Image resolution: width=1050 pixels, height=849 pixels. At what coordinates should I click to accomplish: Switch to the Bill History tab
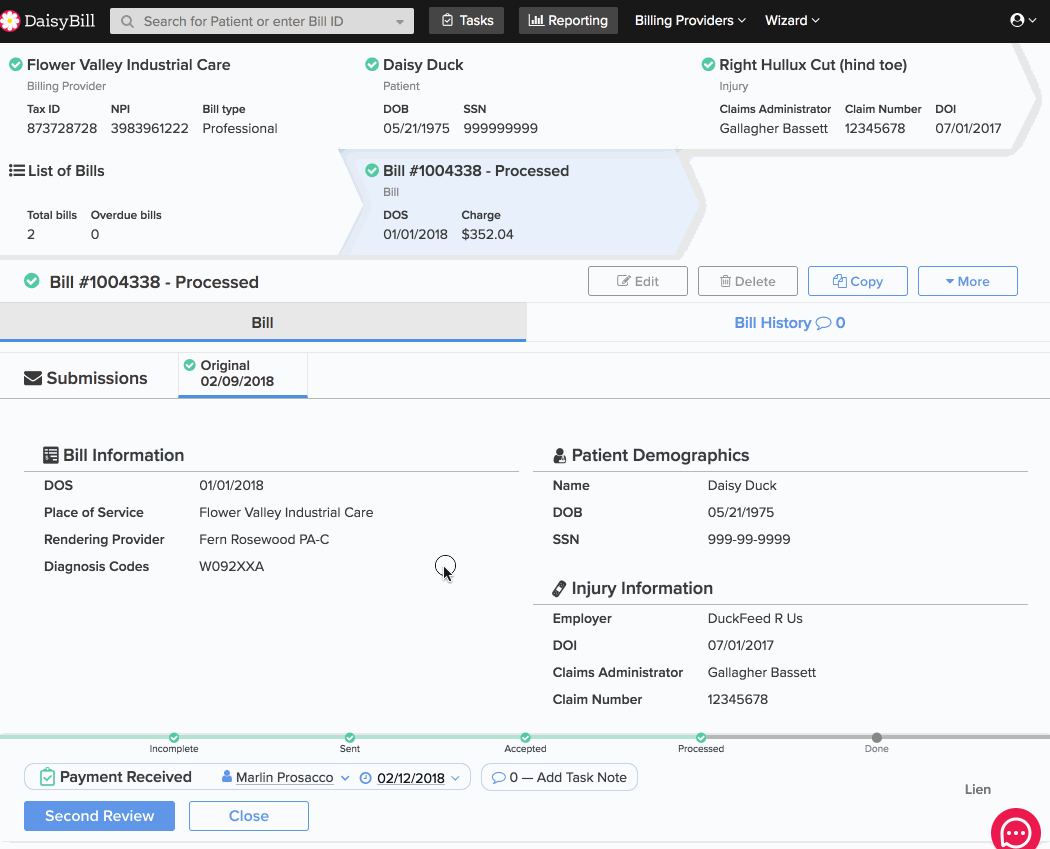[x=789, y=323]
